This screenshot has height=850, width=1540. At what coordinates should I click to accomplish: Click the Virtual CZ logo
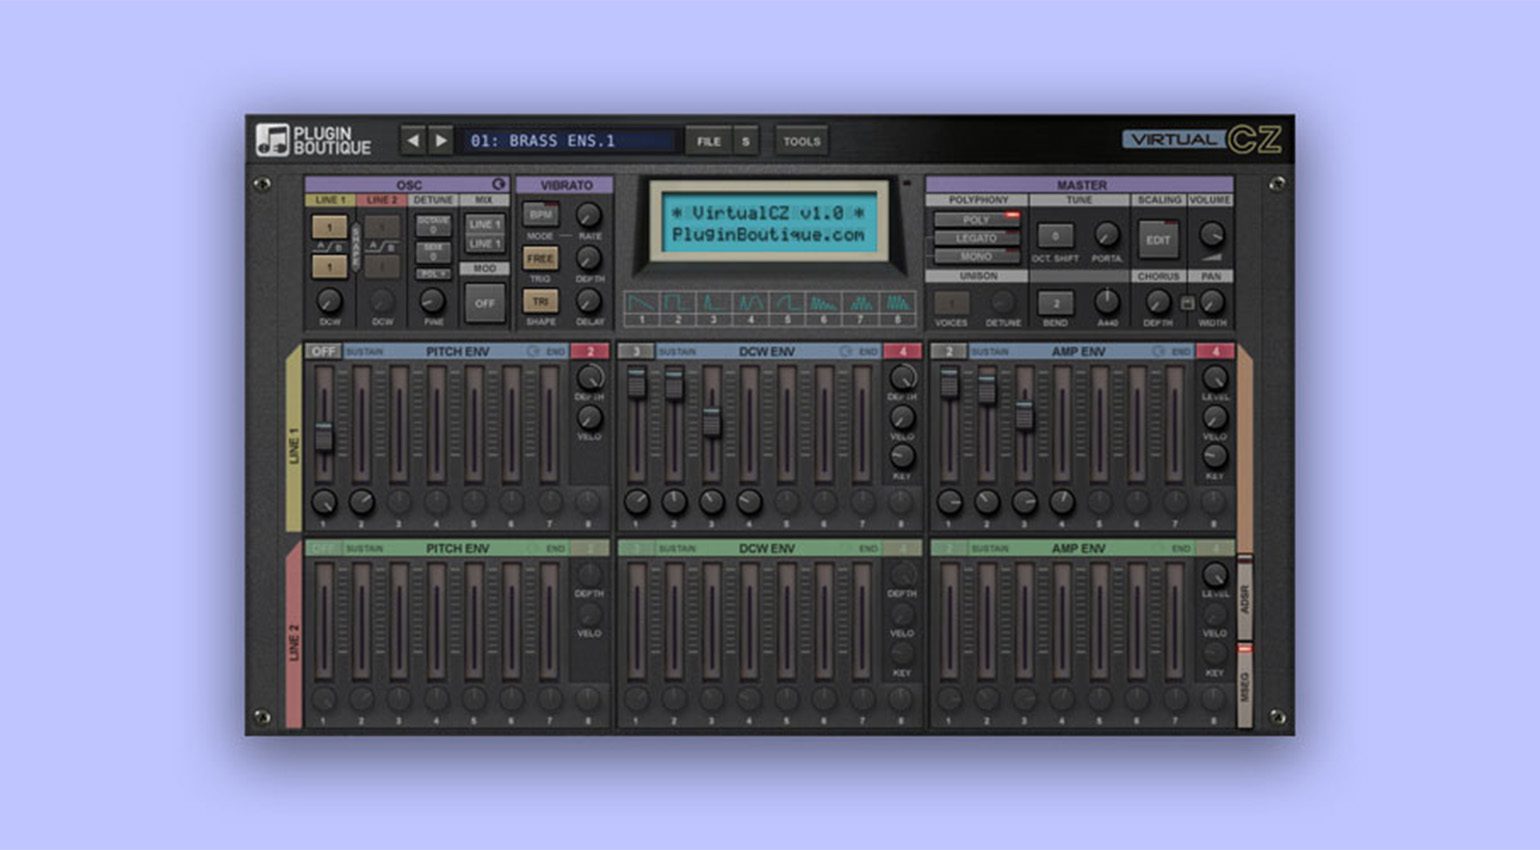coord(1201,139)
